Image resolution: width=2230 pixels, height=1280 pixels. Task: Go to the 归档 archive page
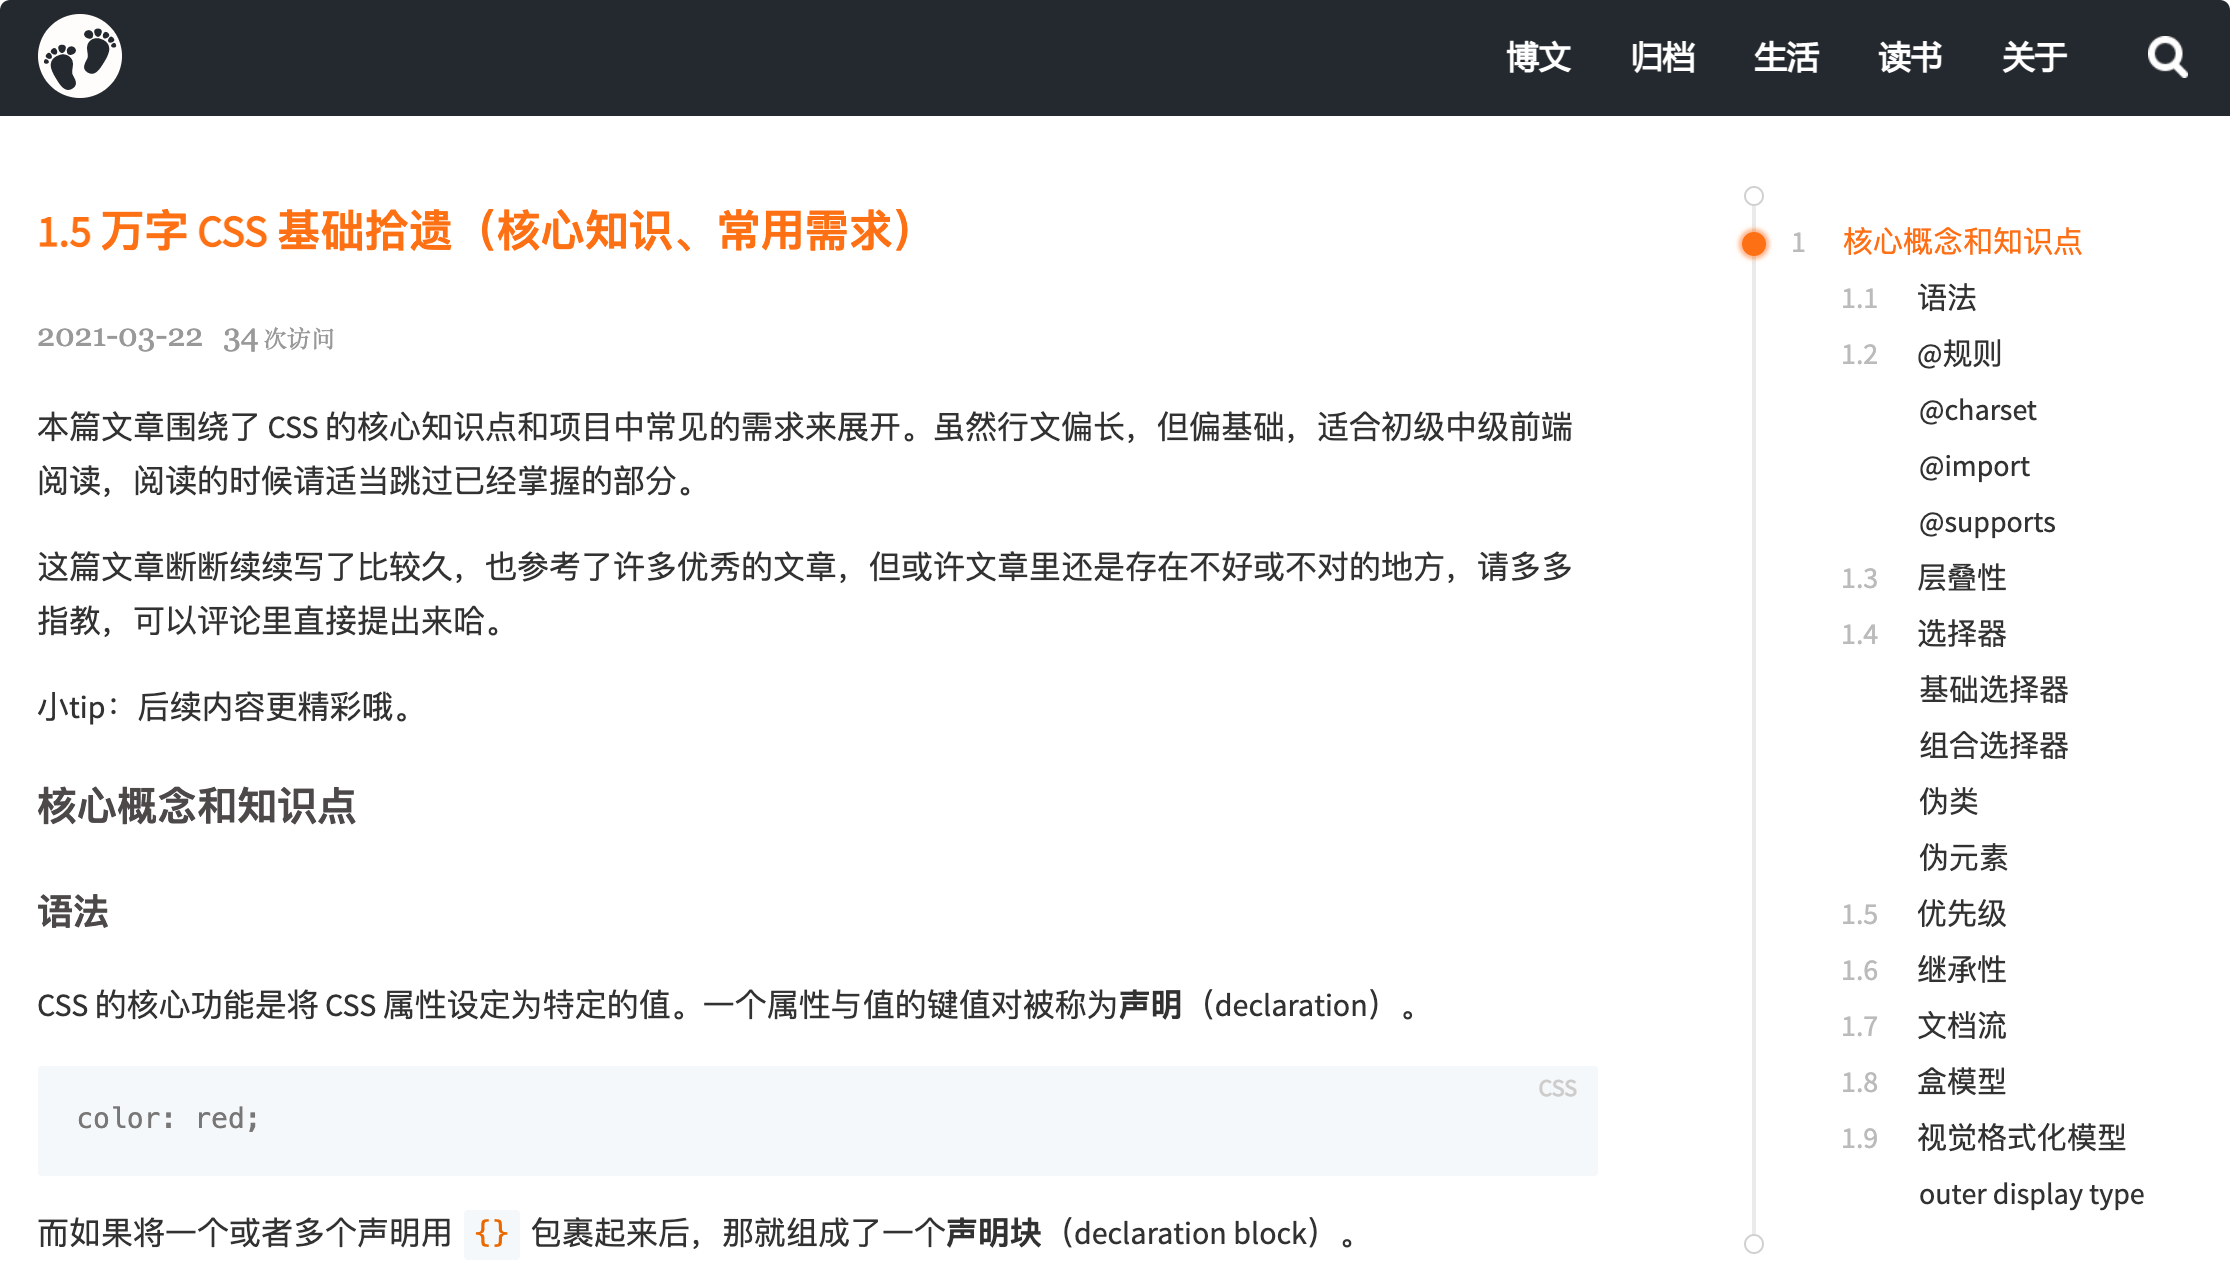pyautogui.click(x=1662, y=57)
